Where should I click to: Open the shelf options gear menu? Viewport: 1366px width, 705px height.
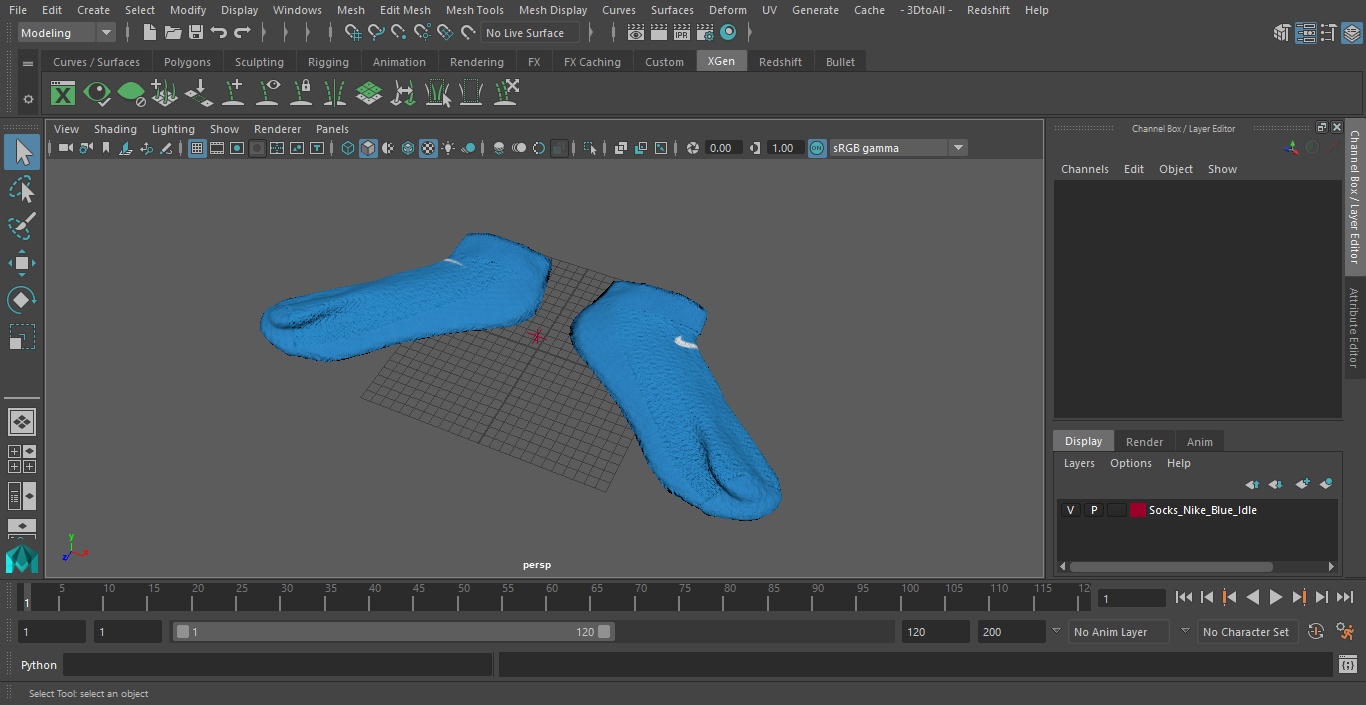(x=28, y=98)
